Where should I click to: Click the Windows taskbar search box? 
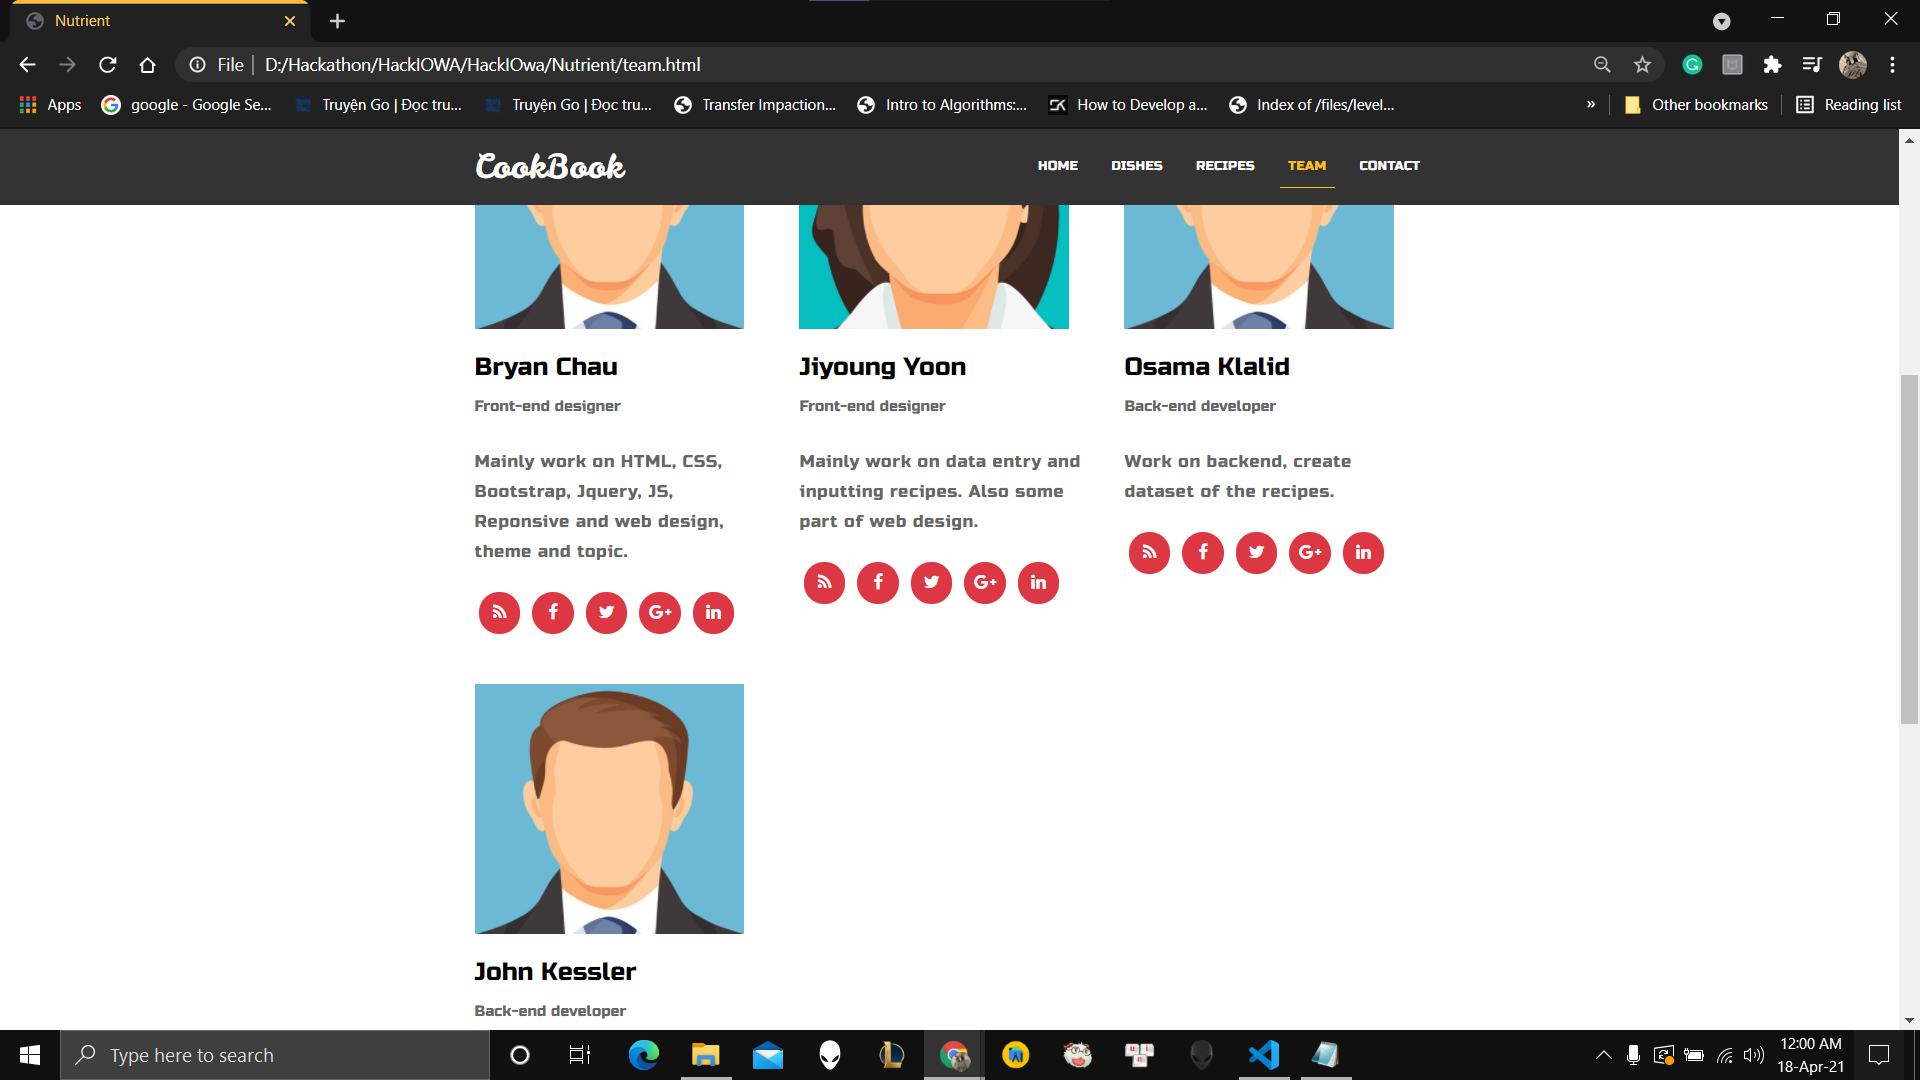click(275, 1055)
